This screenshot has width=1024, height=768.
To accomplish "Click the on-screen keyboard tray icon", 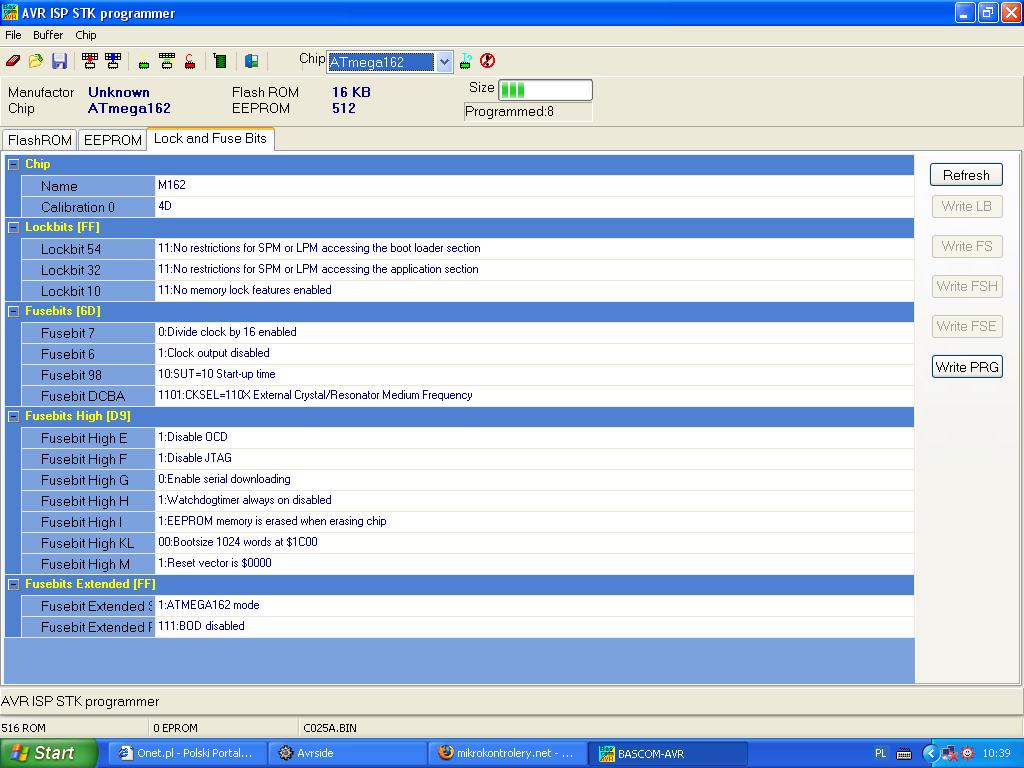I will (904, 754).
